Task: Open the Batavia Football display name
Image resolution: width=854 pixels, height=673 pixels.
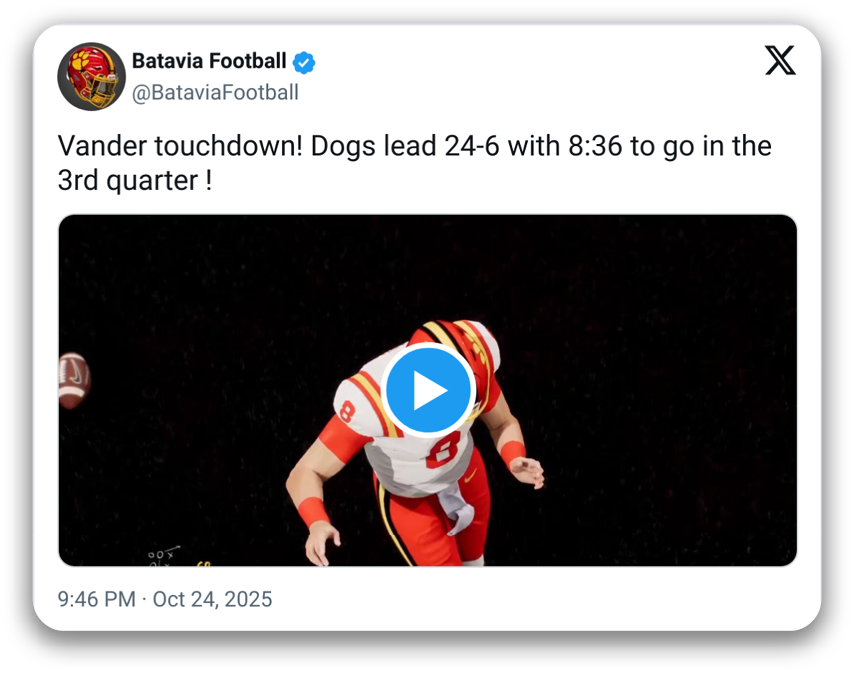Action: coord(209,62)
